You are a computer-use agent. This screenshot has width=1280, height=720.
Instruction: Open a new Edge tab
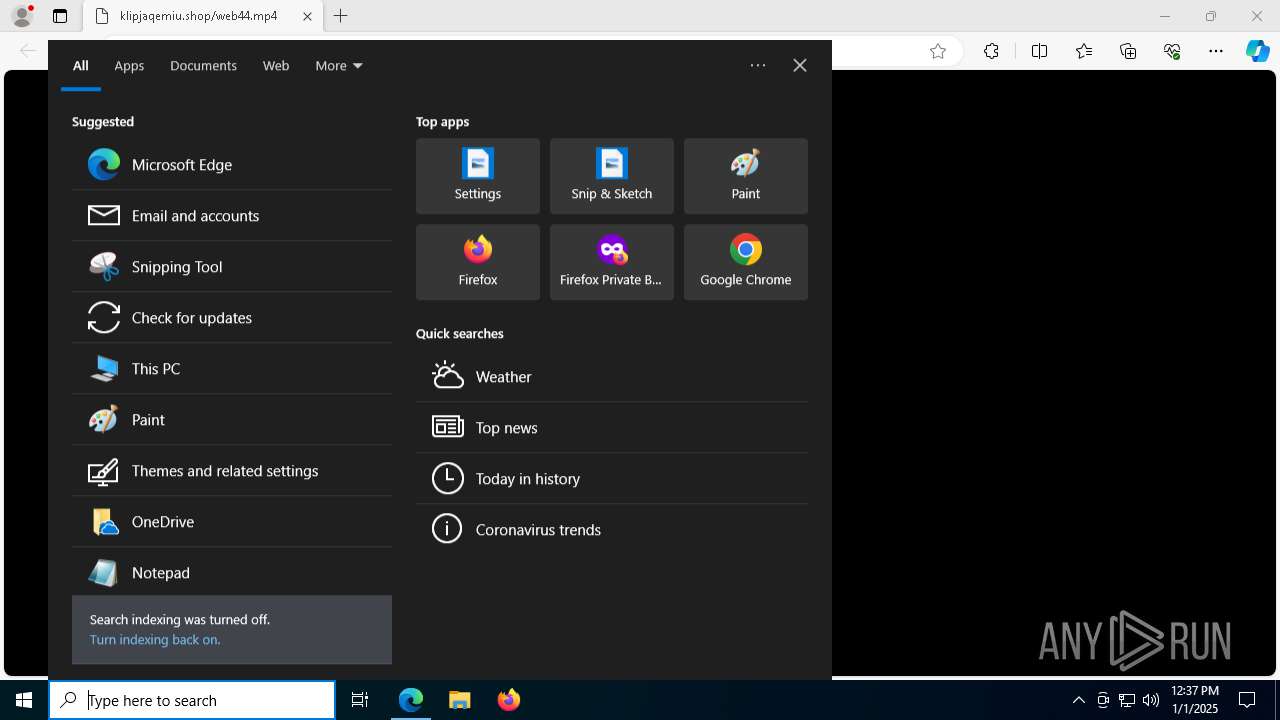click(x=341, y=16)
